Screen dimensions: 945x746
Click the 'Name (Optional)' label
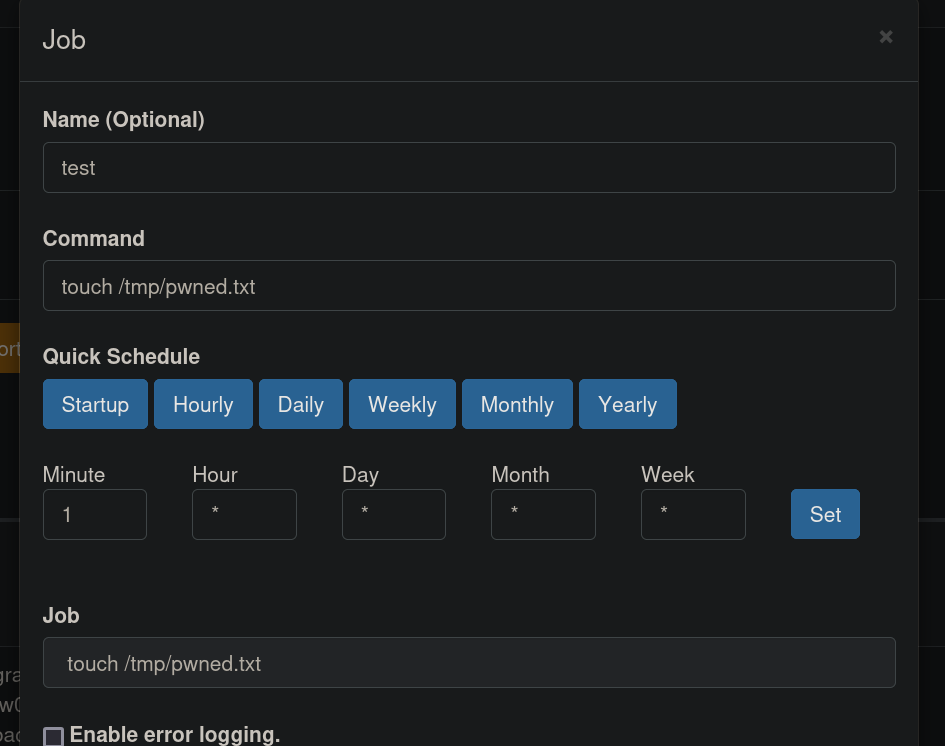click(123, 120)
